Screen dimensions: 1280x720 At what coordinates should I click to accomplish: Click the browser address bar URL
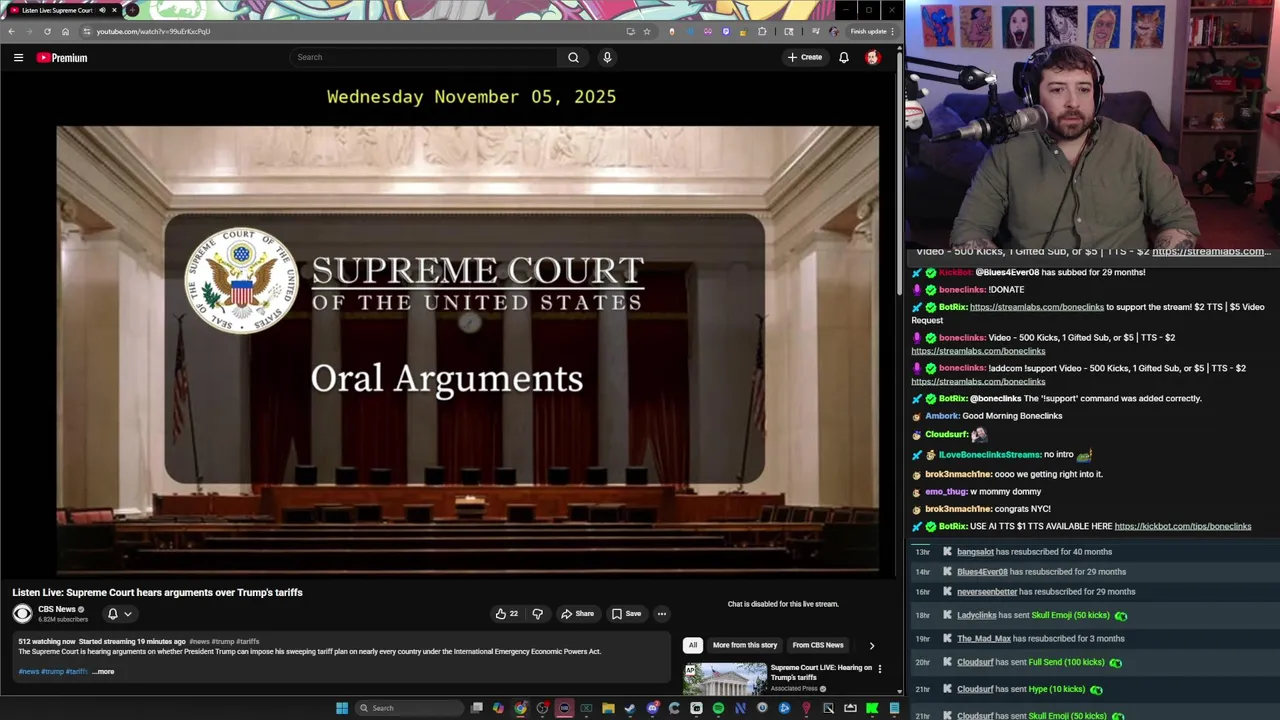[x=153, y=31]
